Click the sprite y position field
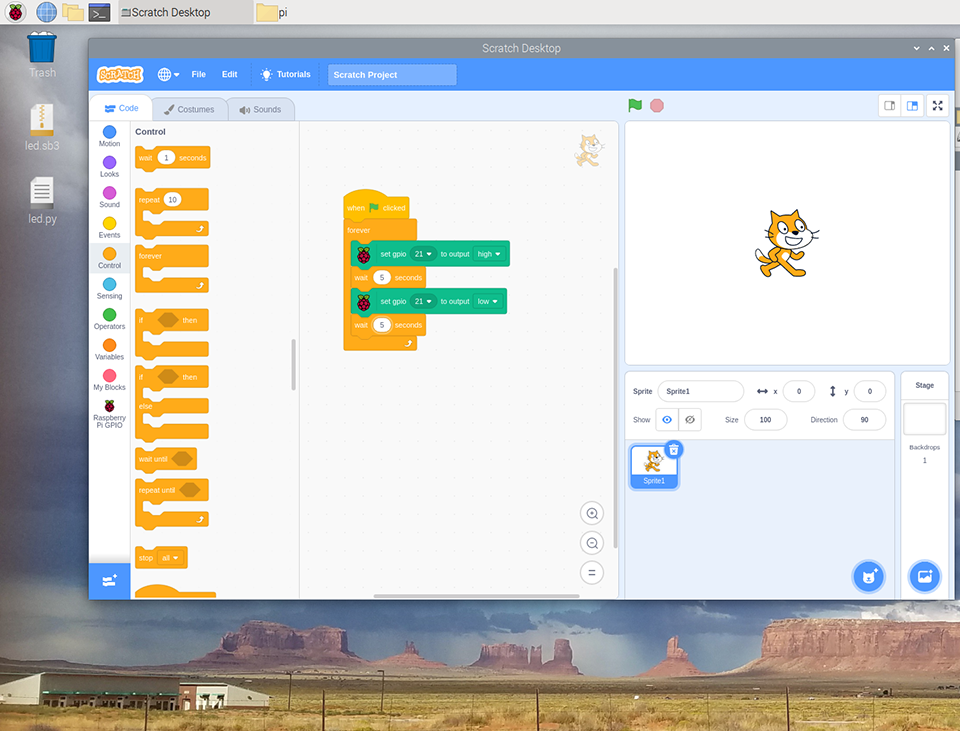Image resolution: width=960 pixels, height=731 pixels. click(869, 391)
